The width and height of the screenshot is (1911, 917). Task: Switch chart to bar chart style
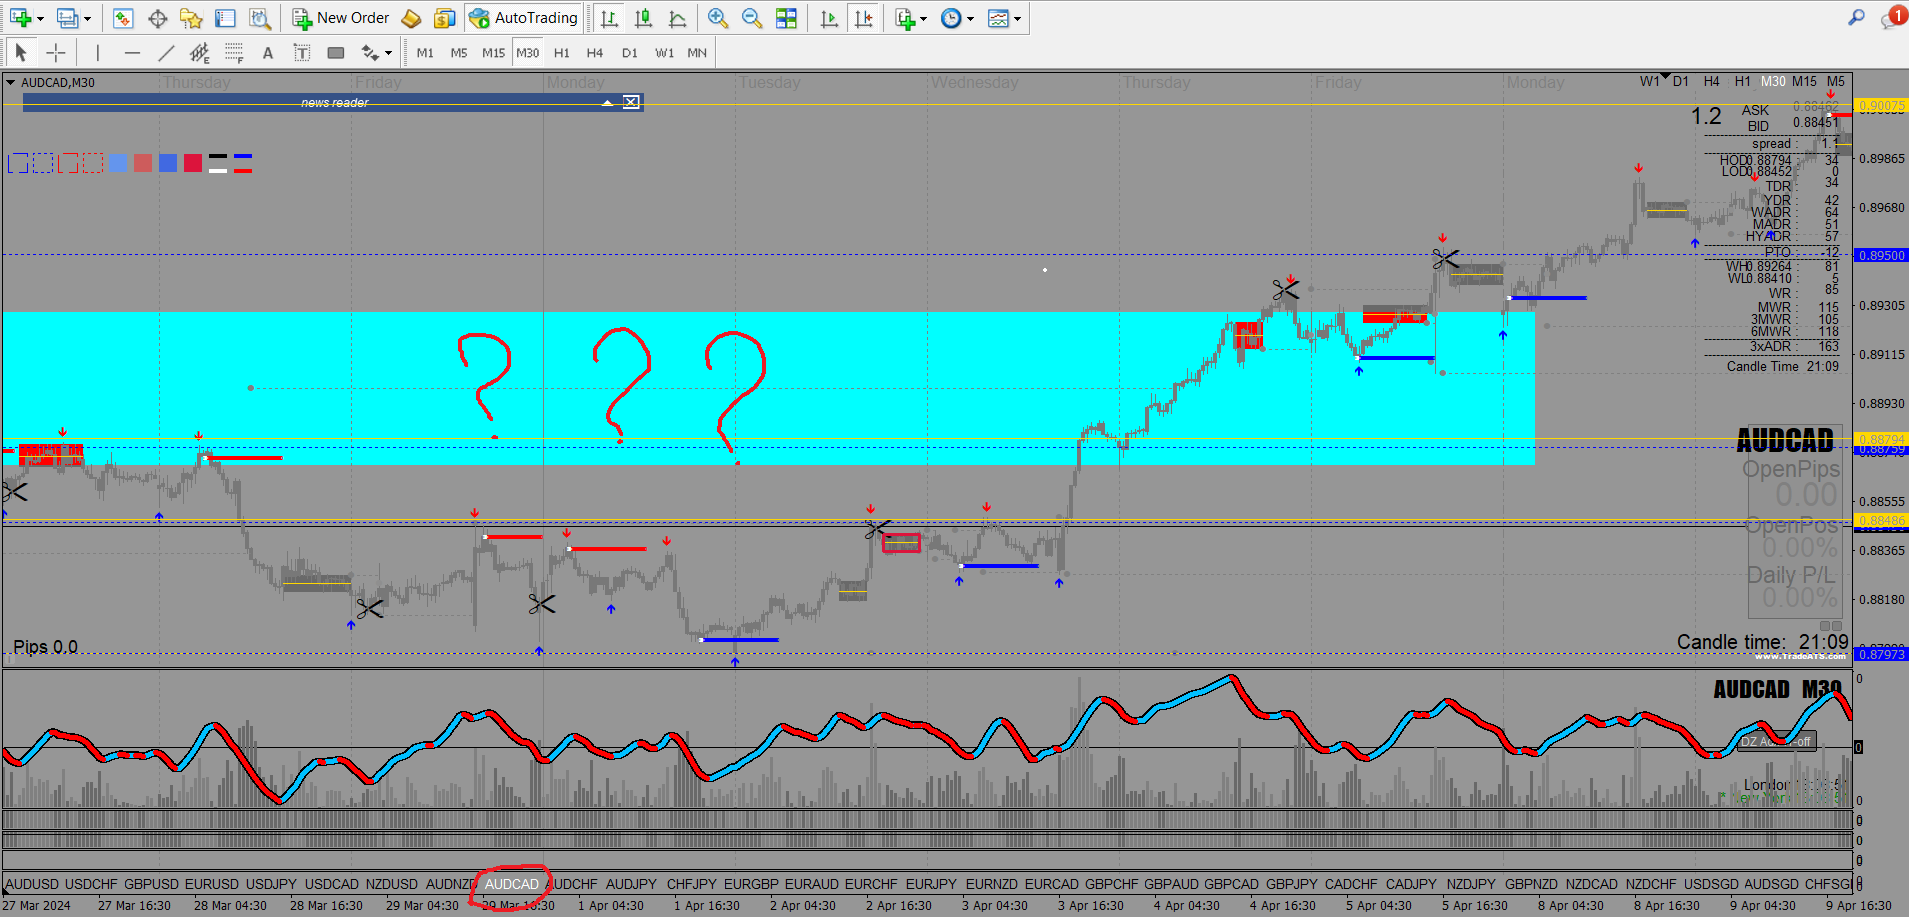[x=609, y=18]
